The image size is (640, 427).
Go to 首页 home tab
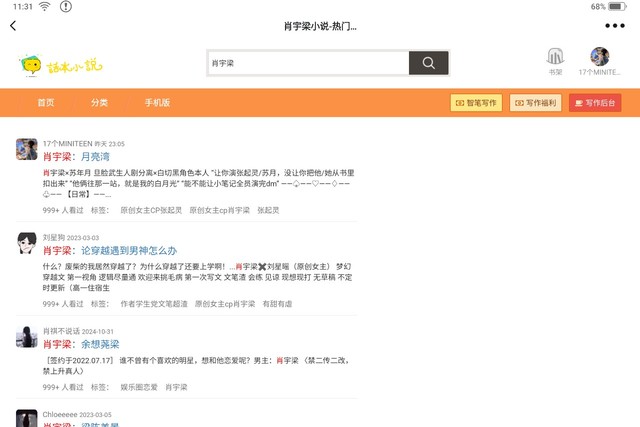tap(46, 103)
